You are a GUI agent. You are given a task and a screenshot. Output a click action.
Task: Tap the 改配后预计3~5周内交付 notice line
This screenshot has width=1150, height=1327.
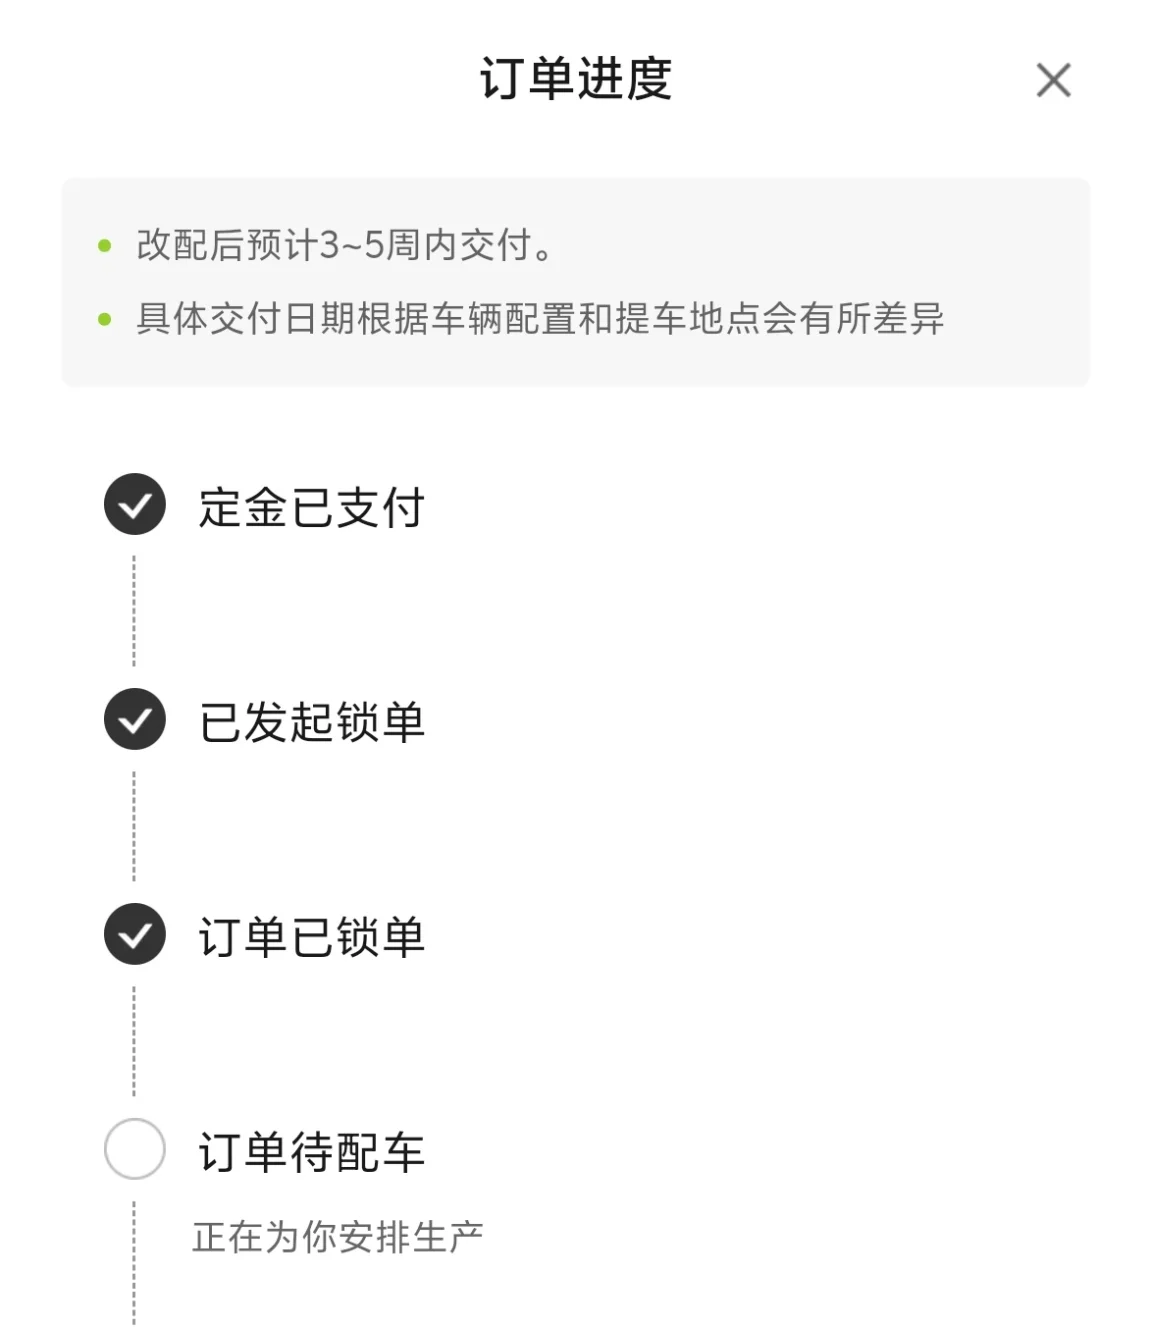(345, 245)
